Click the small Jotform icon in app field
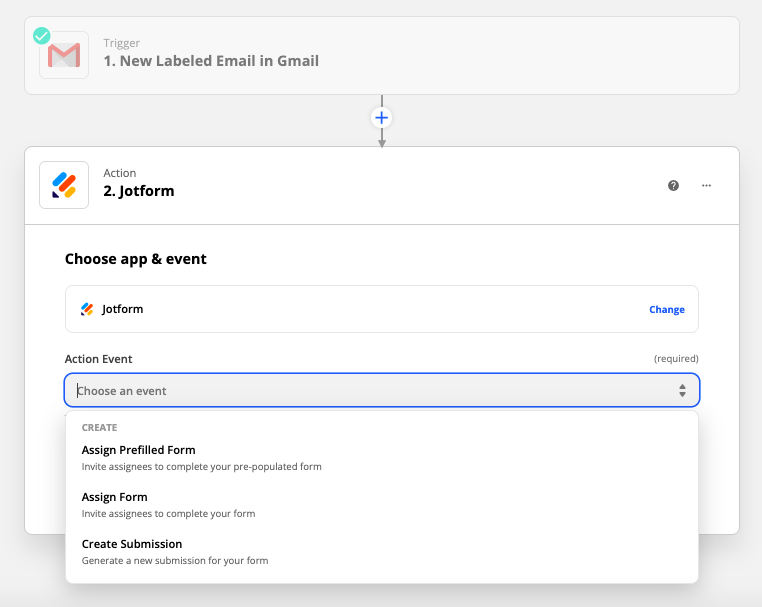 click(87, 309)
